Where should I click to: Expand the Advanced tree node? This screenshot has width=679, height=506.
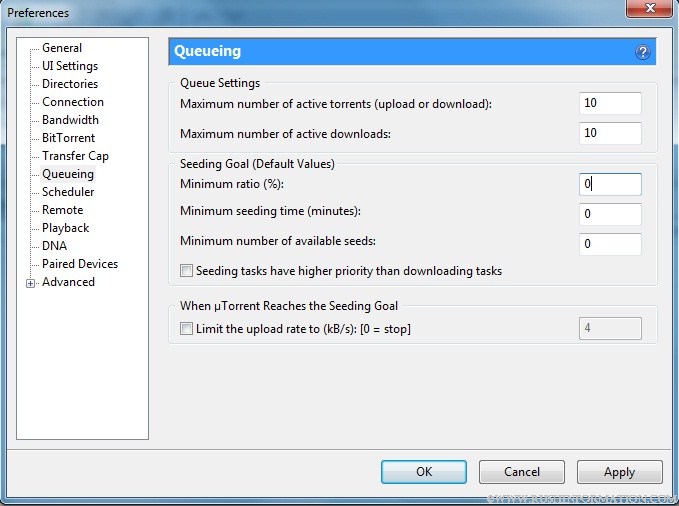pyautogui.click(x=31, y=283)
